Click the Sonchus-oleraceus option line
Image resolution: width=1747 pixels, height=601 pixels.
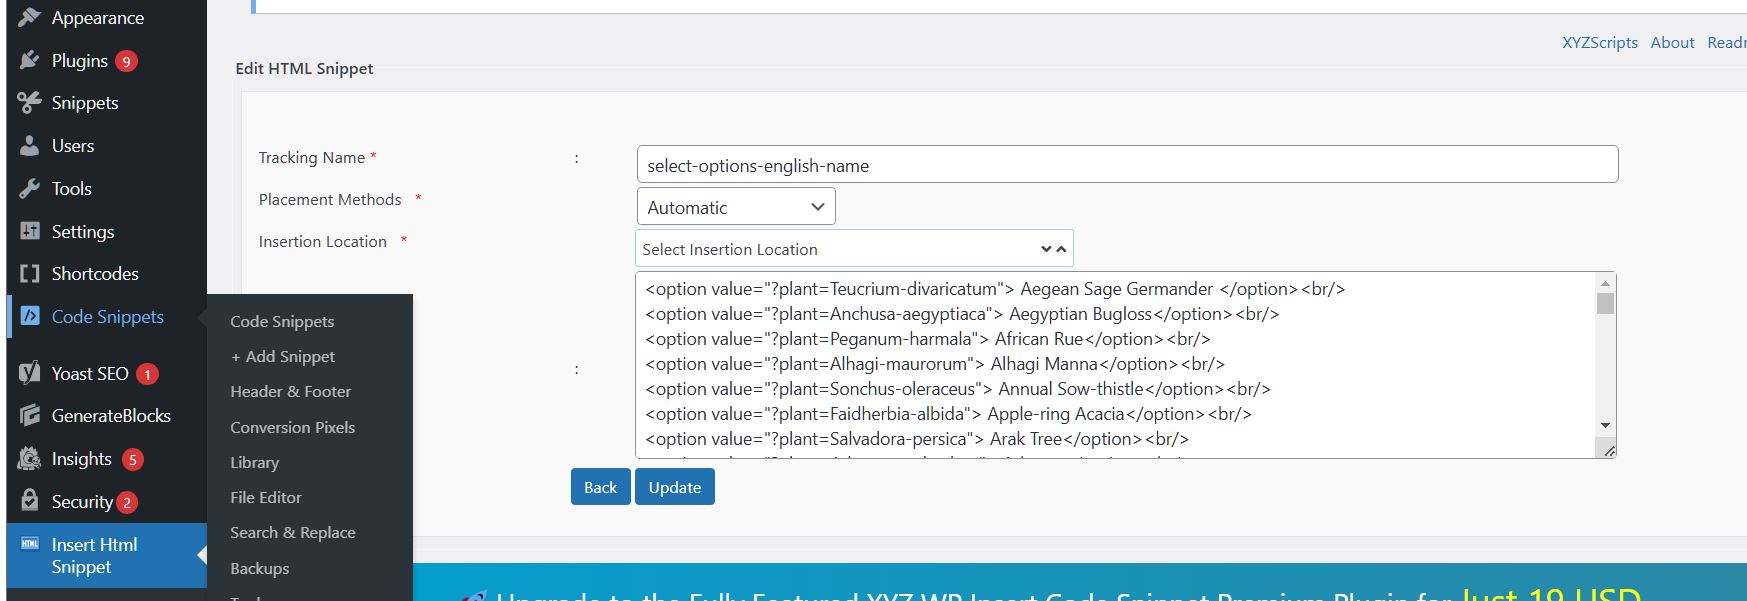(958, 389)
